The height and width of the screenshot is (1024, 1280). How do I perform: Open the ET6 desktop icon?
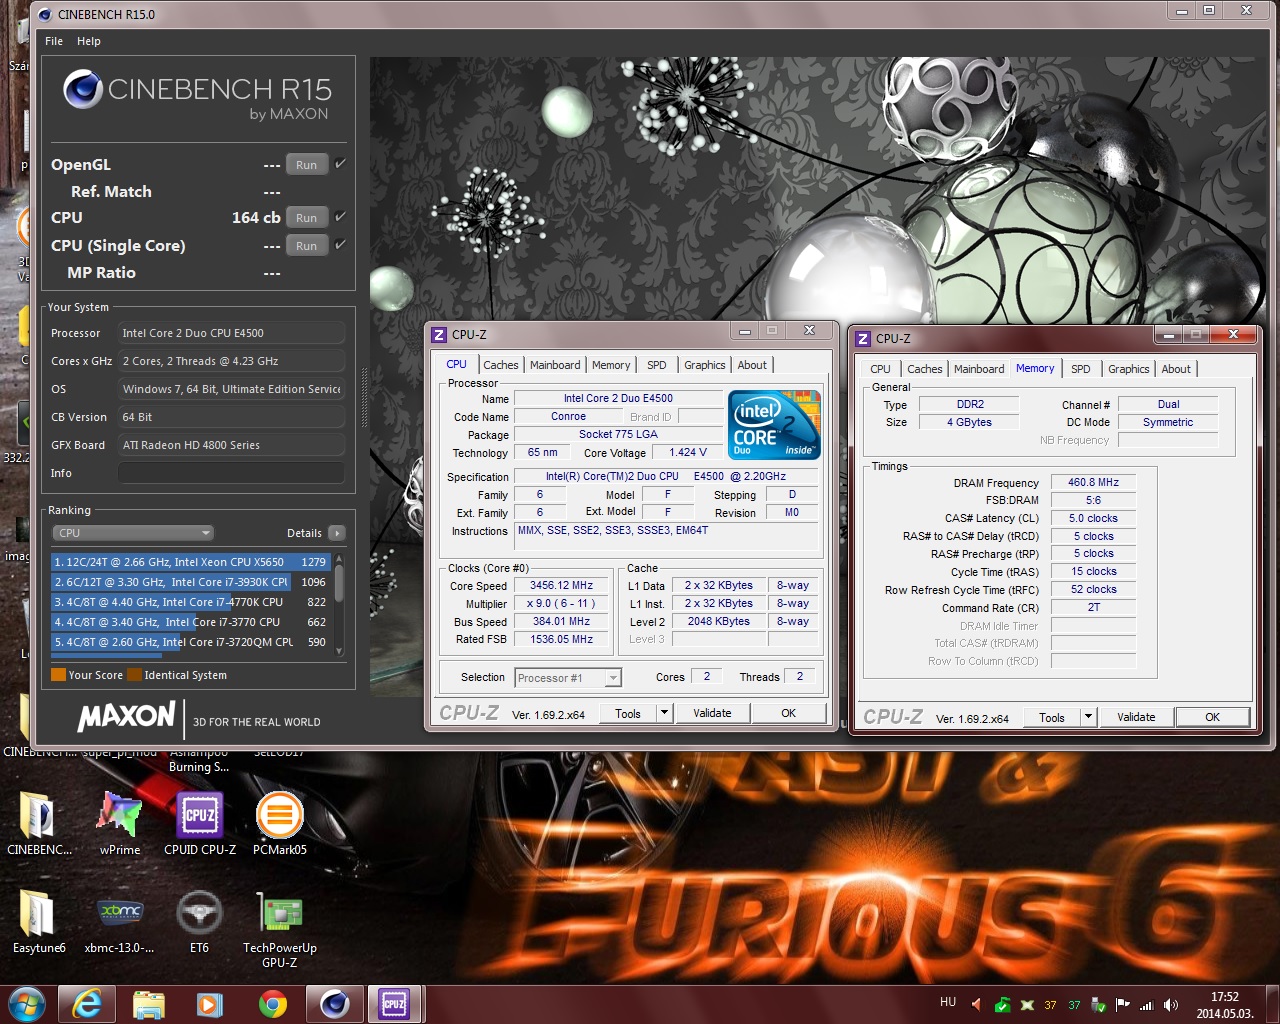pyautogui.click(x=200, y=921)
